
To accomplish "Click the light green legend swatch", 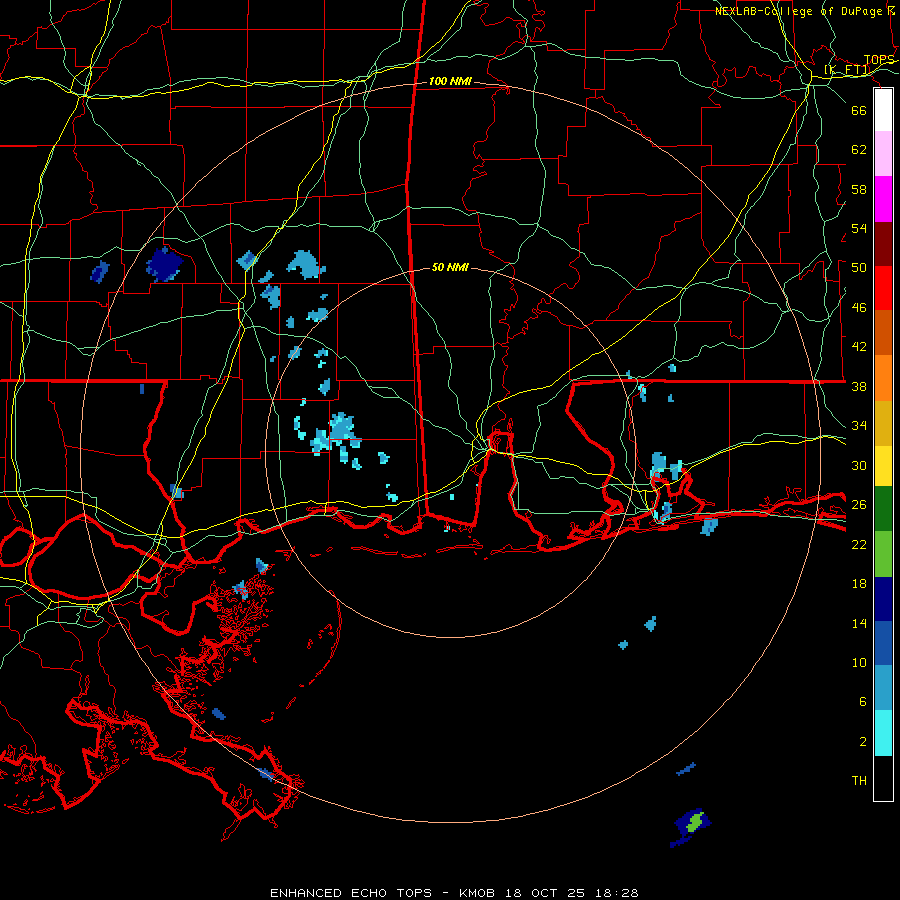I will click(883, 554).
